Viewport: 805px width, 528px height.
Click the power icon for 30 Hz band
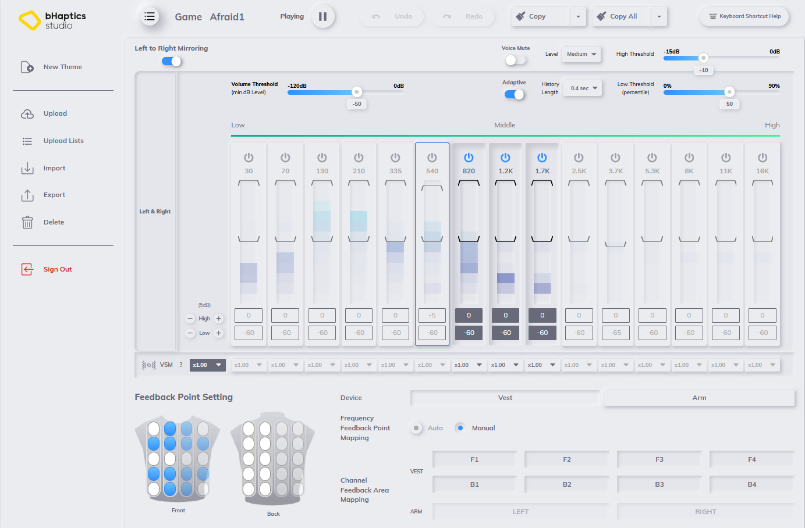(x=248, y=158)
